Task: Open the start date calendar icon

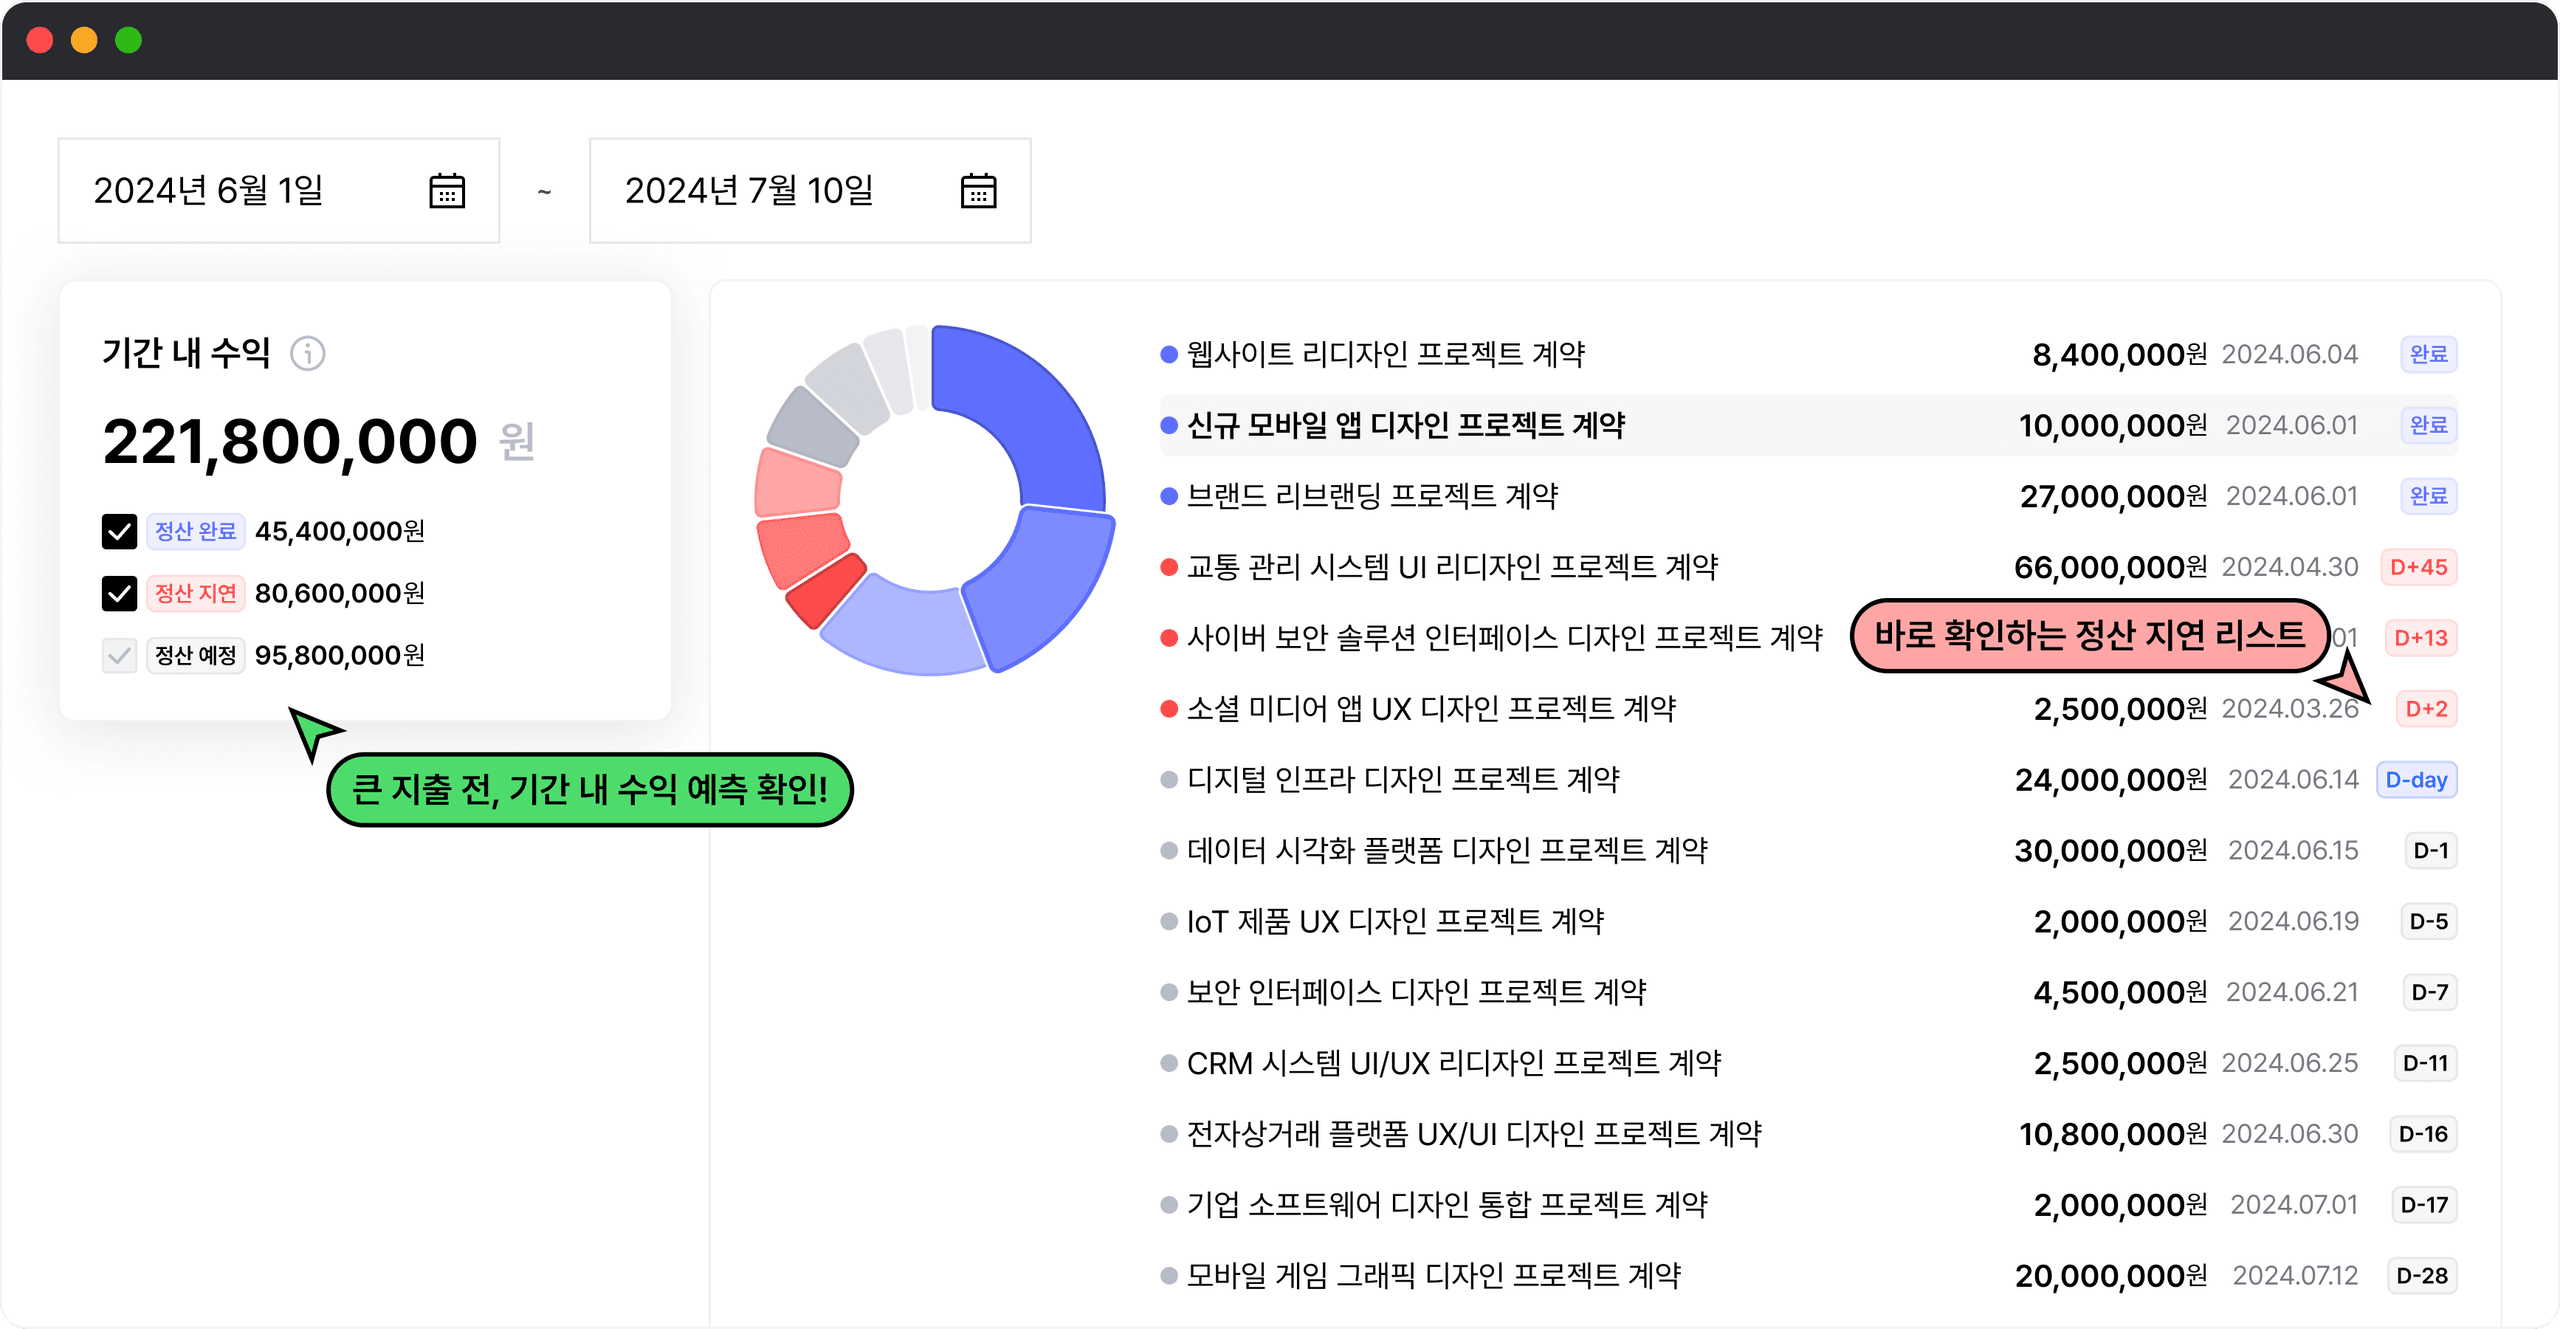Action: pyautogui.click(x=447, y=191)
